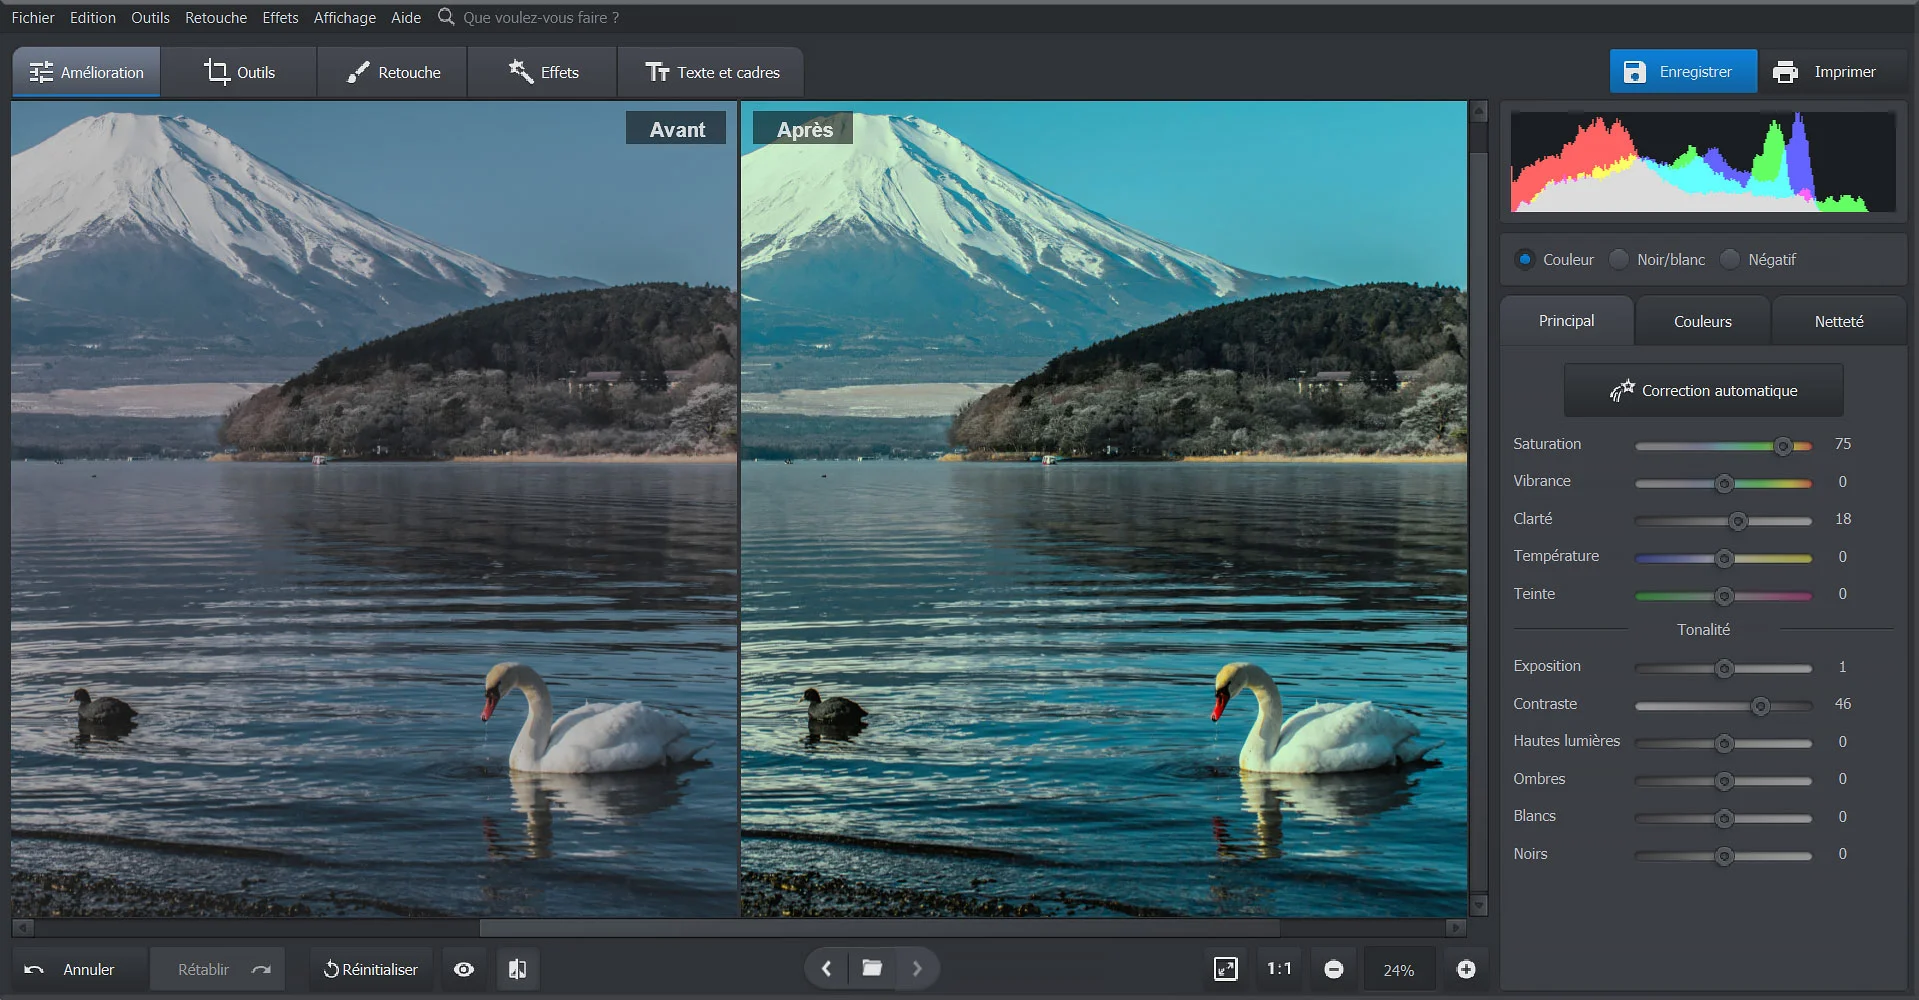Click the fit to screen icon

coord(1226,969)
